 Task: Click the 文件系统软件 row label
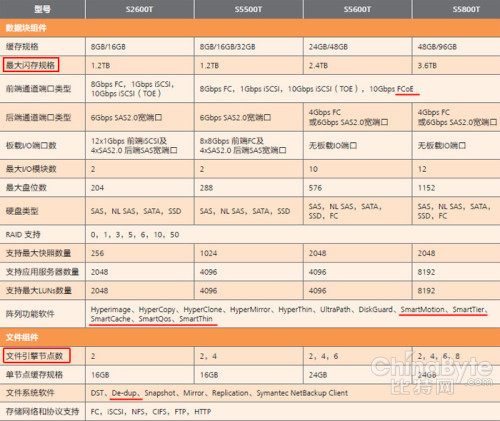(30, 393)
